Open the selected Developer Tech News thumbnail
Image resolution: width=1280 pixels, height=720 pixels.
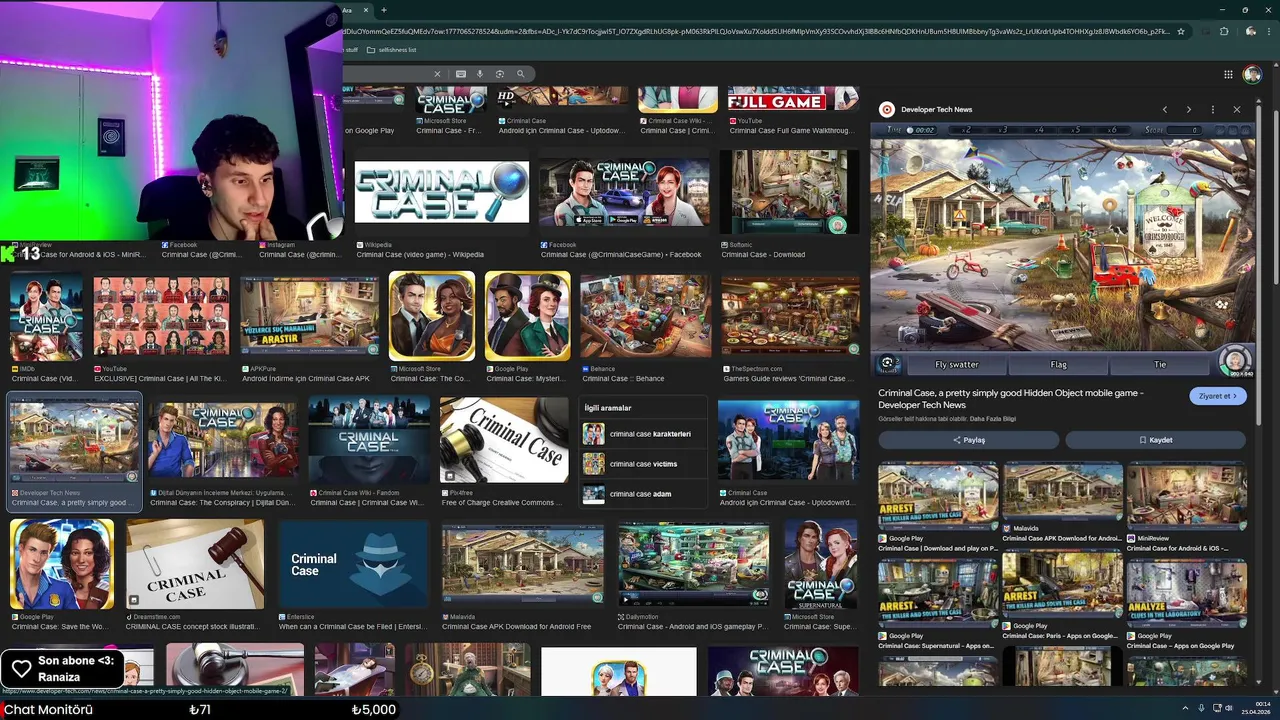(x=74, y=439)
